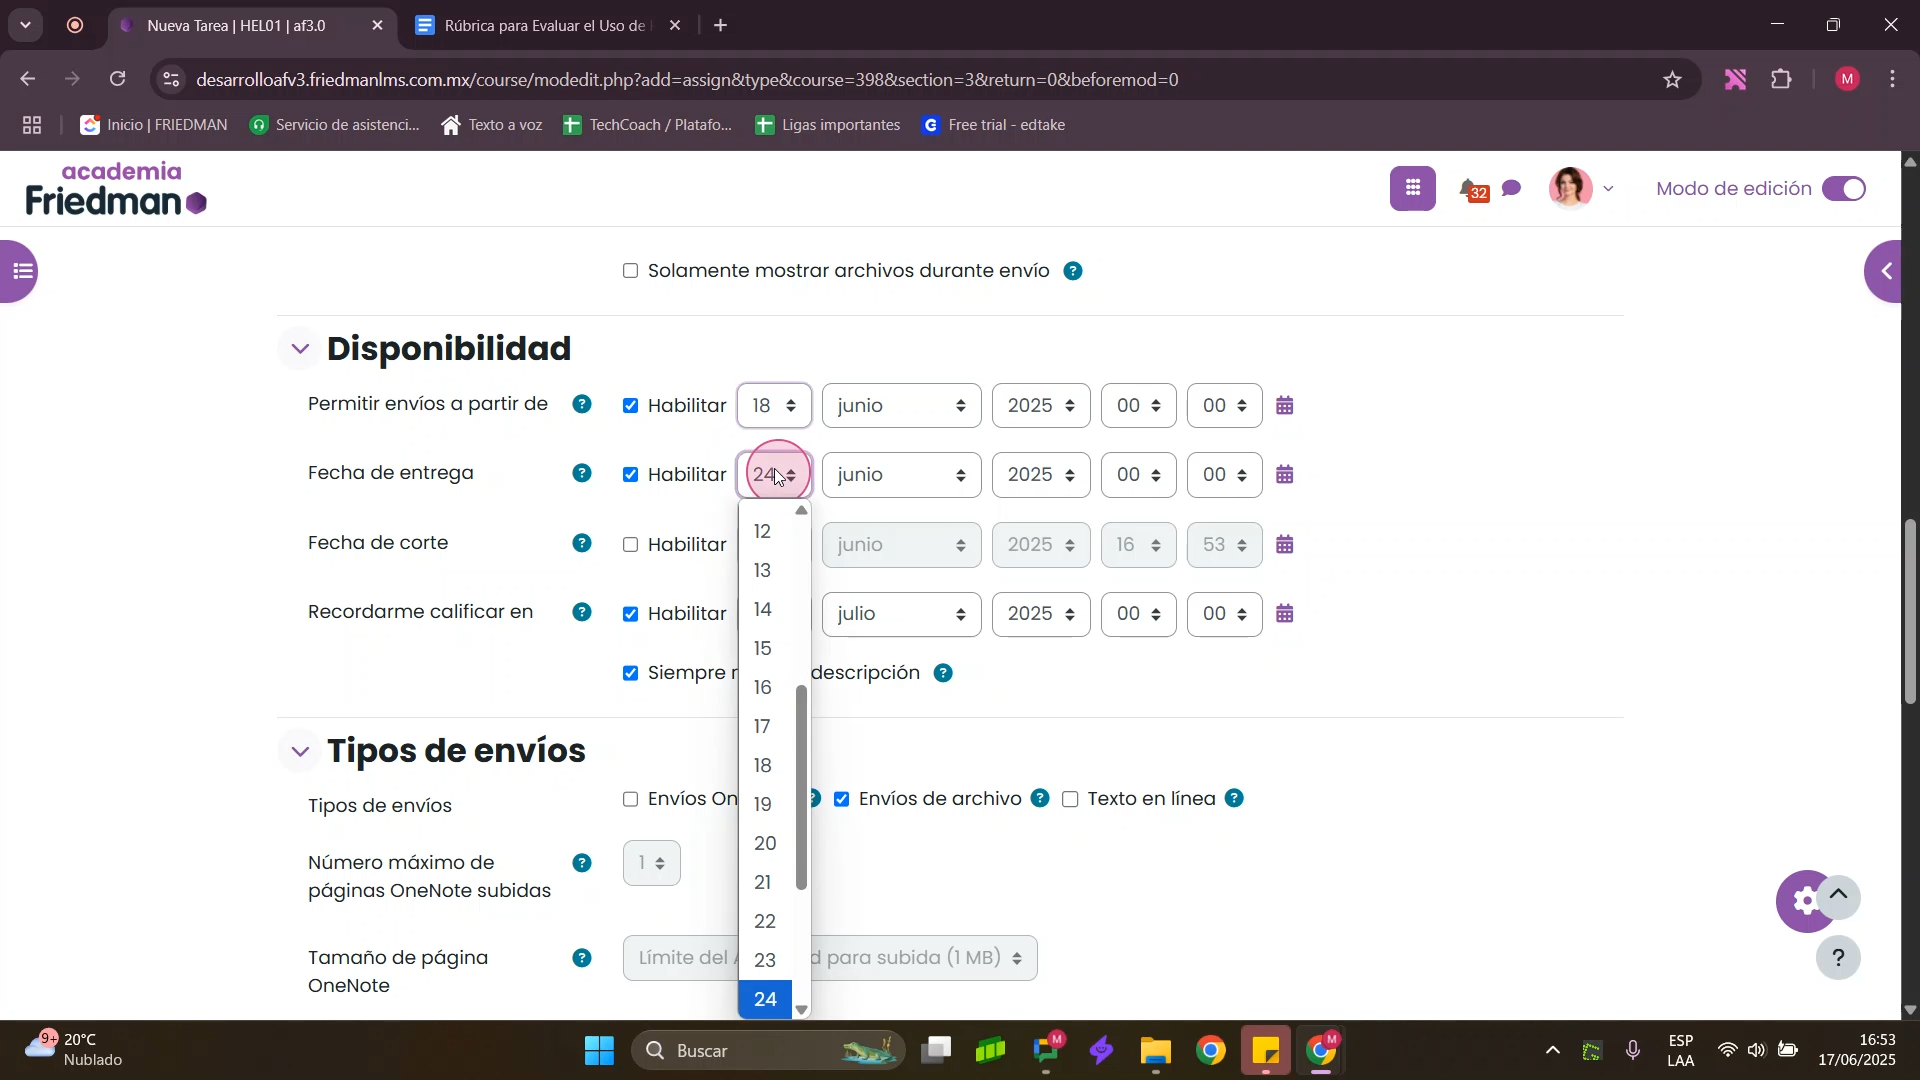This screenshot has height=1080, width=1920.
Task: Open the messaging chat bubble icon
Action: tap(1512, 189)
